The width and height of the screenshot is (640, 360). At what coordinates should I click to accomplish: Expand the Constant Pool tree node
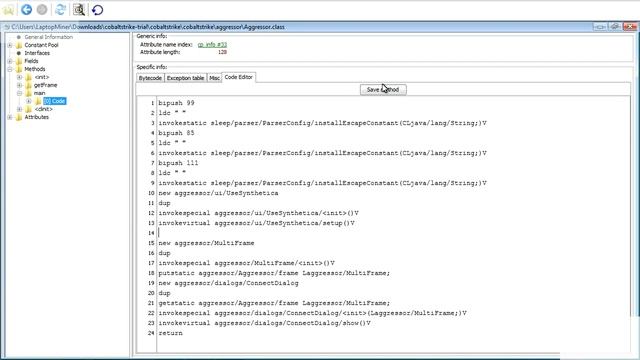[x=10, y=45]
